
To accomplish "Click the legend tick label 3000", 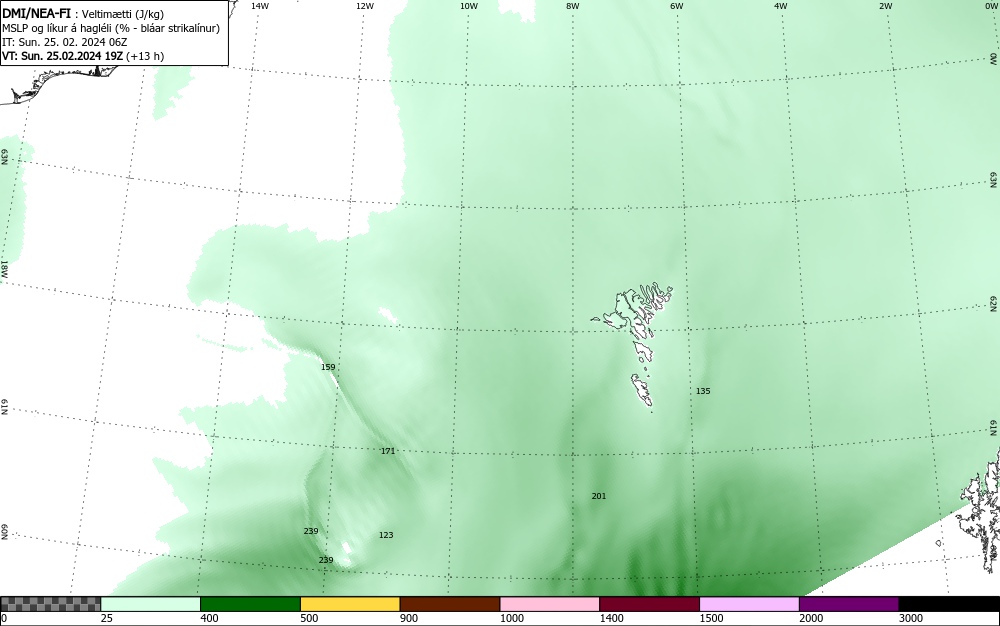I will [x=911, y=618].
